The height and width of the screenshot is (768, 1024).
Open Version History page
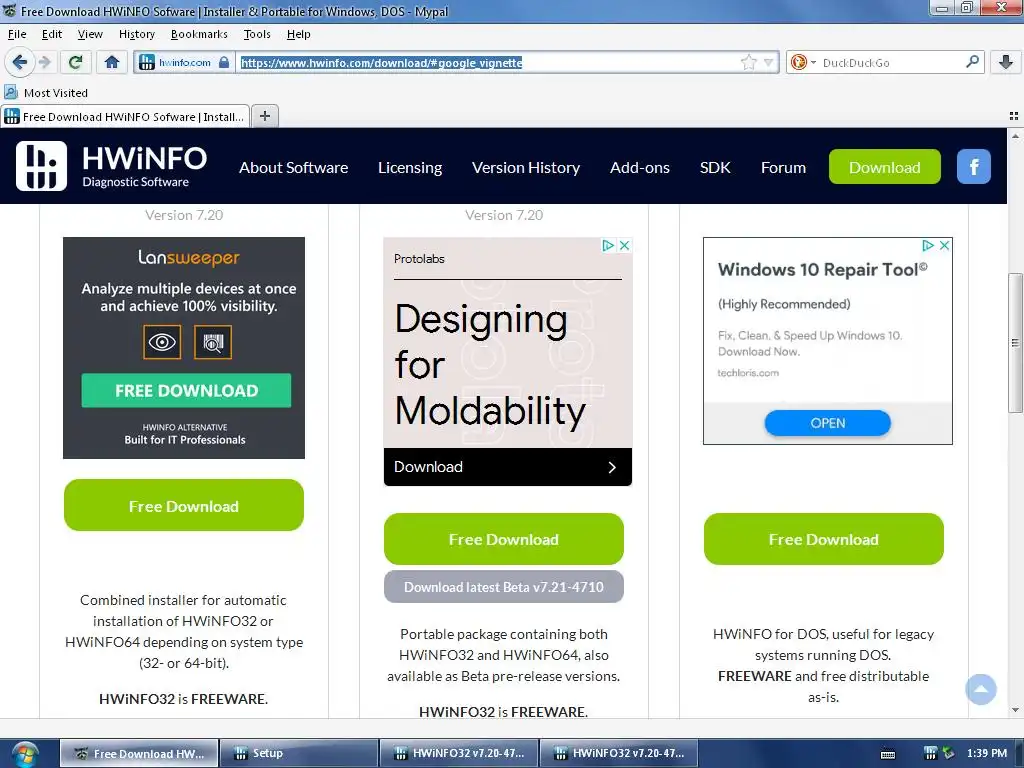pos(526,168)
